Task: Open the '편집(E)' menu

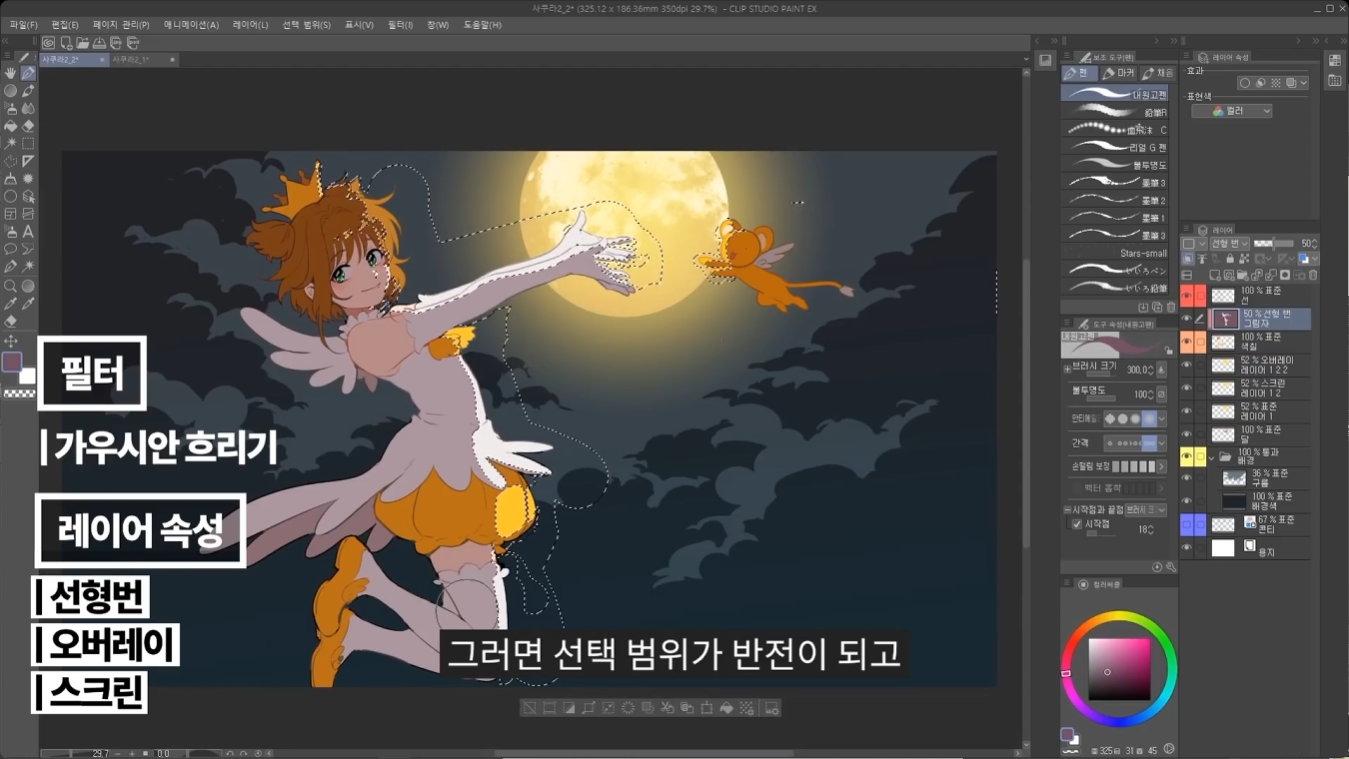Action: point(65,25)
